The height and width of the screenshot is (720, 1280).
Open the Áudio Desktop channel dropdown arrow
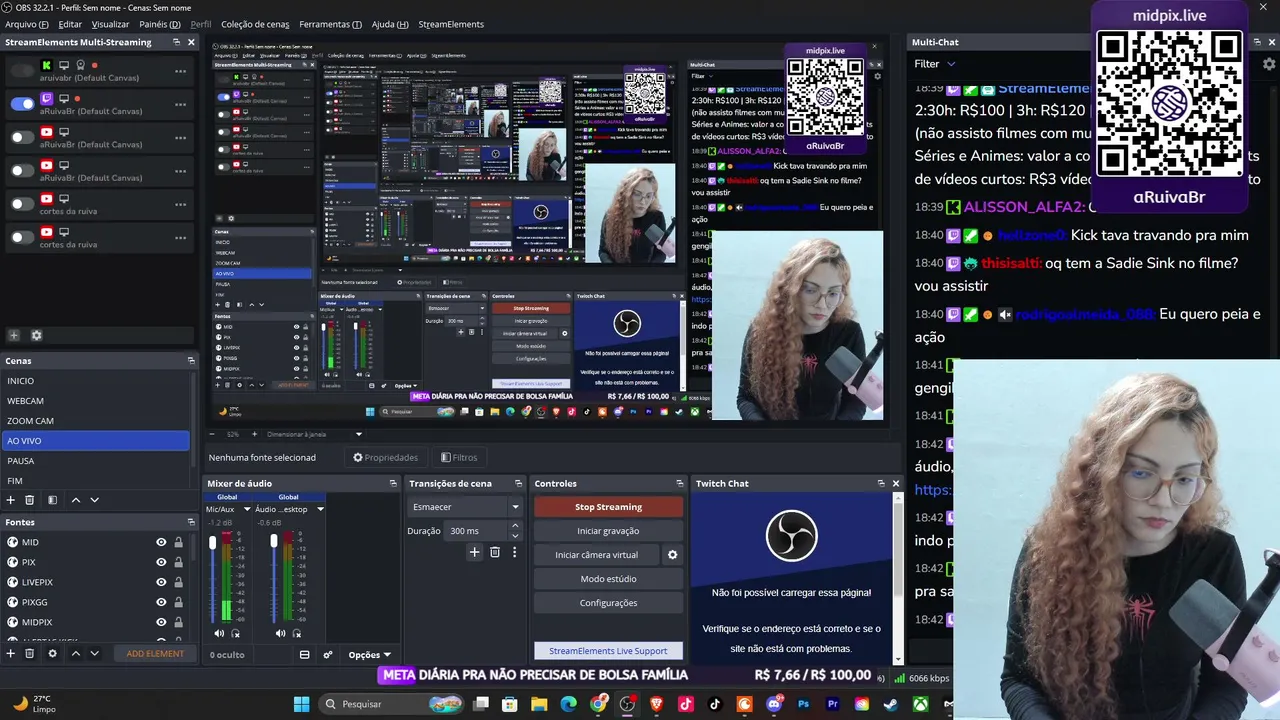pos(320,509)
